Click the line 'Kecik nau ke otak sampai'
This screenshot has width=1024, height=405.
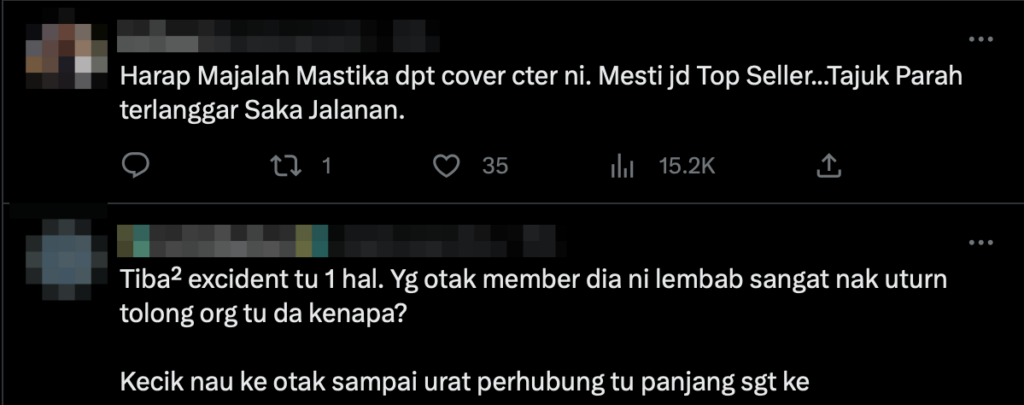(x=464, y=382)
